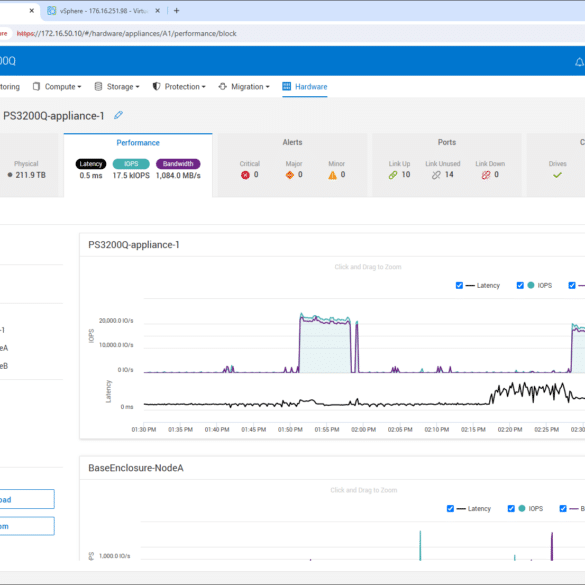Click the black Latency badge

[91, 164]
